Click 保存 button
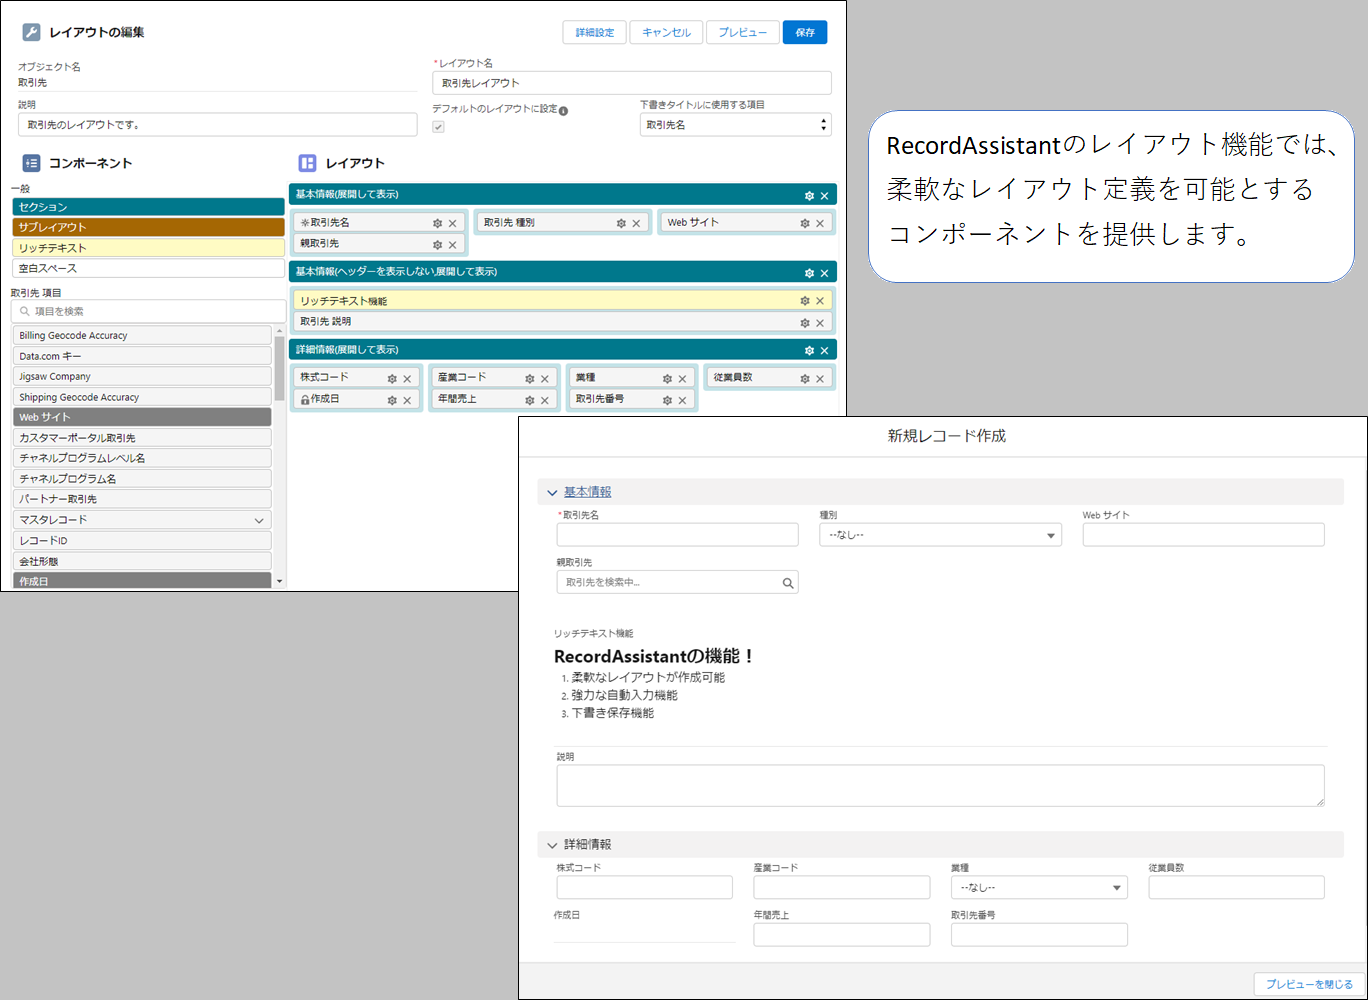 click(x=805, y=32)
